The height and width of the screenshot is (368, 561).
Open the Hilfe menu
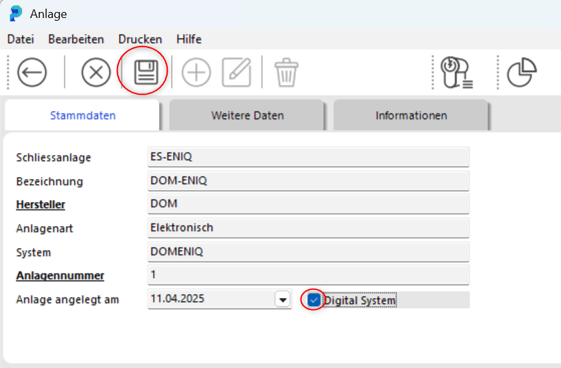click(x=189, y=39)
